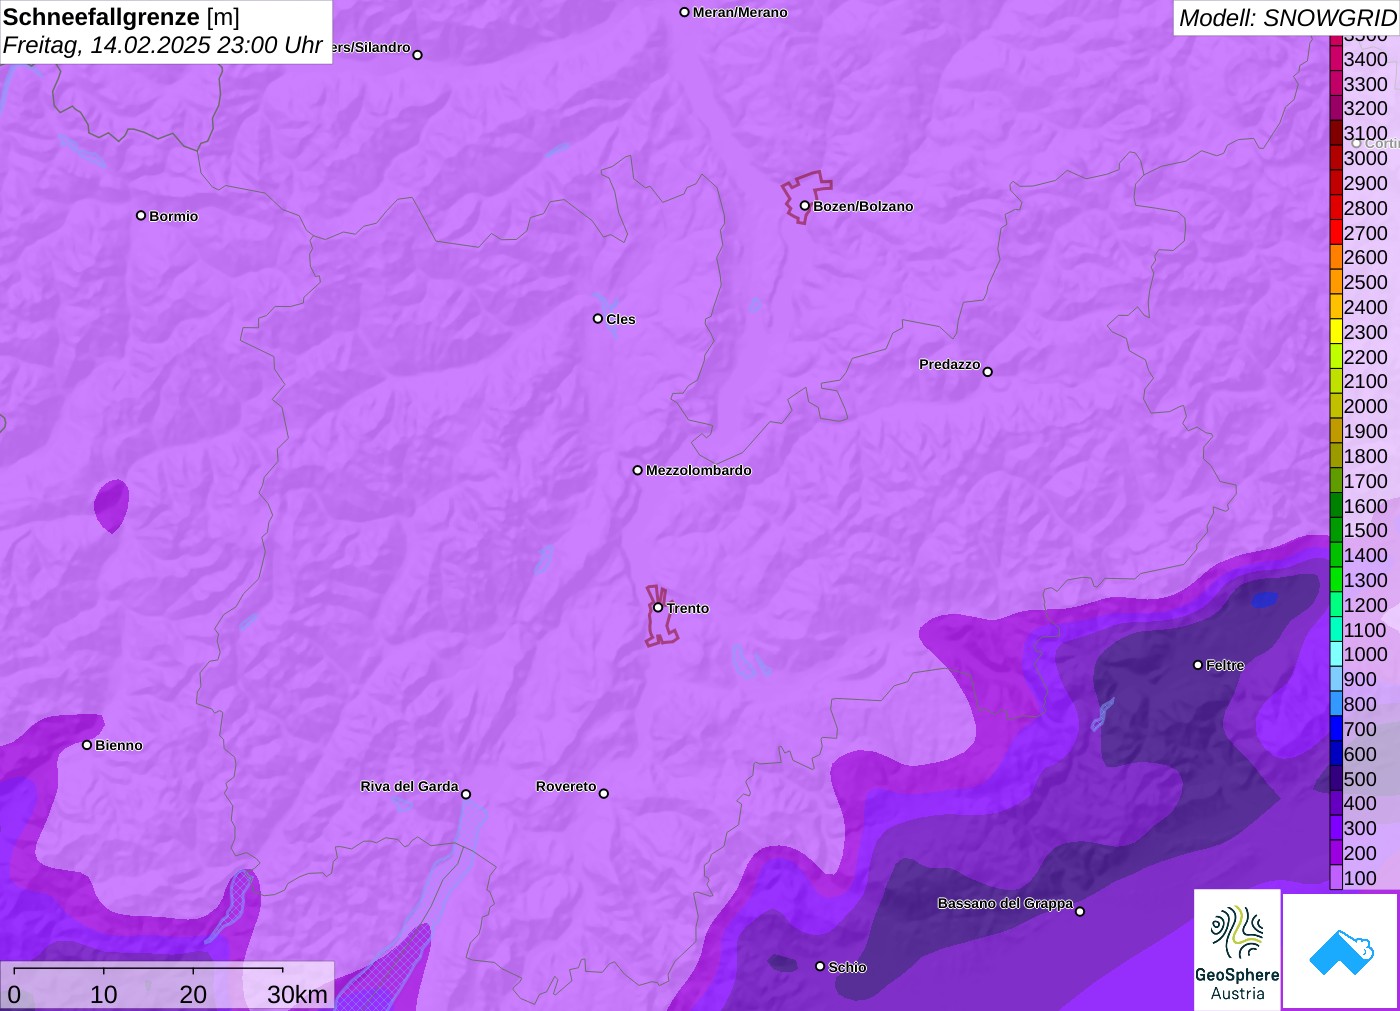Click the legend value 1500
This screenshot has width=1400, height=1011.
[1365, 530]
